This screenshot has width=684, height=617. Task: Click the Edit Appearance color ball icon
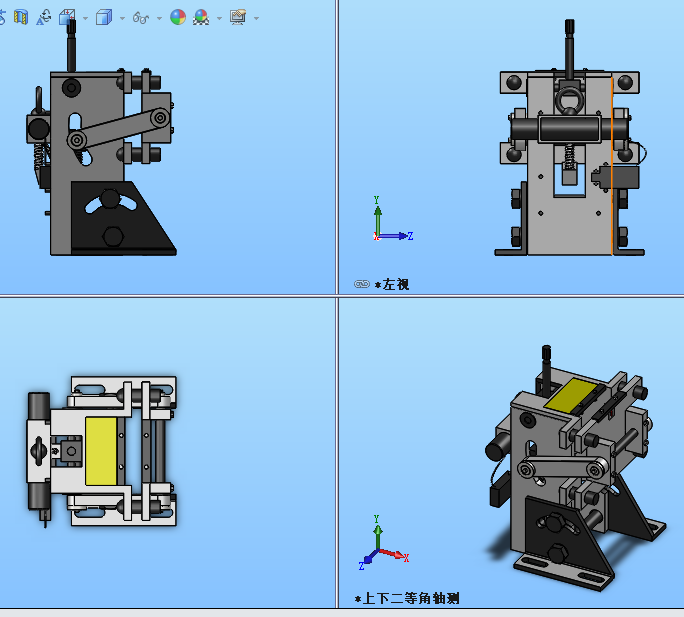click(178, 17)
